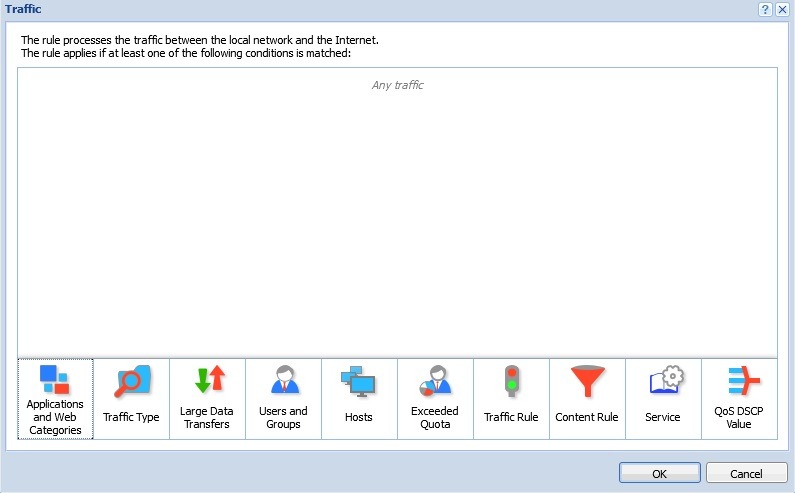795x493 pixels.
Task: Confirm the dialog with OK
Action: (x=659, y=473)
